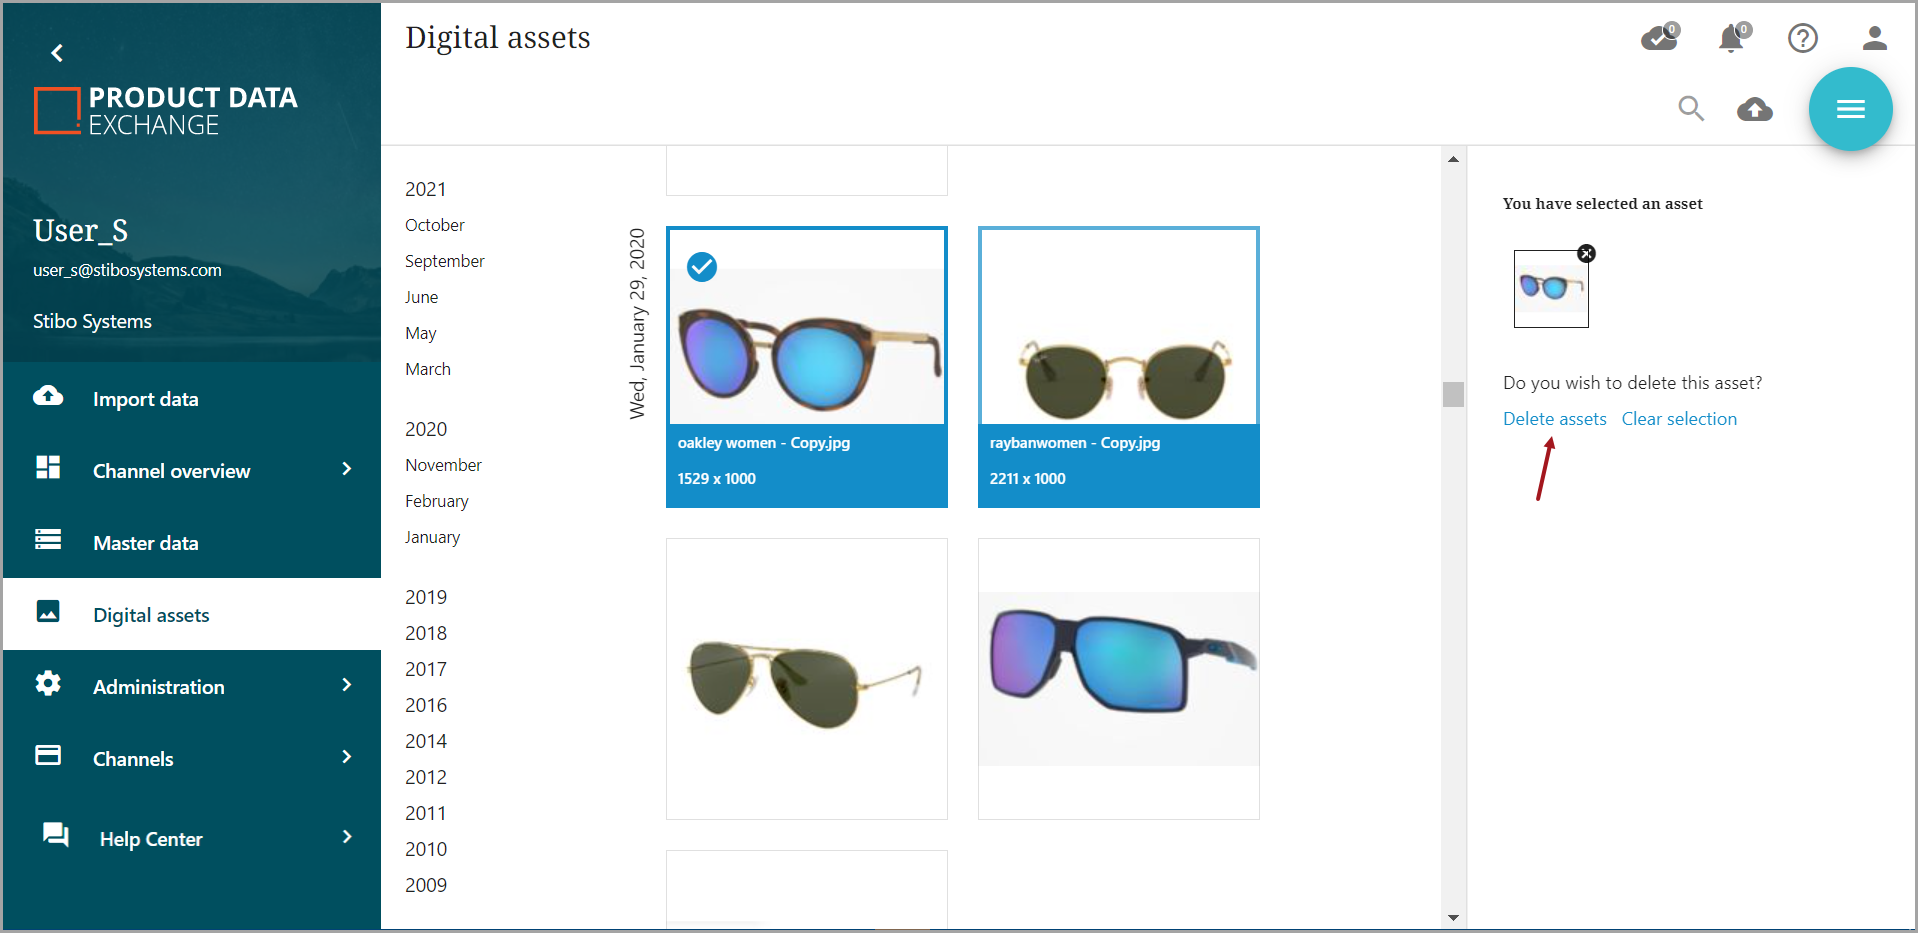Open the help question mark icon
1918x933 pixels.
[1802, 39]
